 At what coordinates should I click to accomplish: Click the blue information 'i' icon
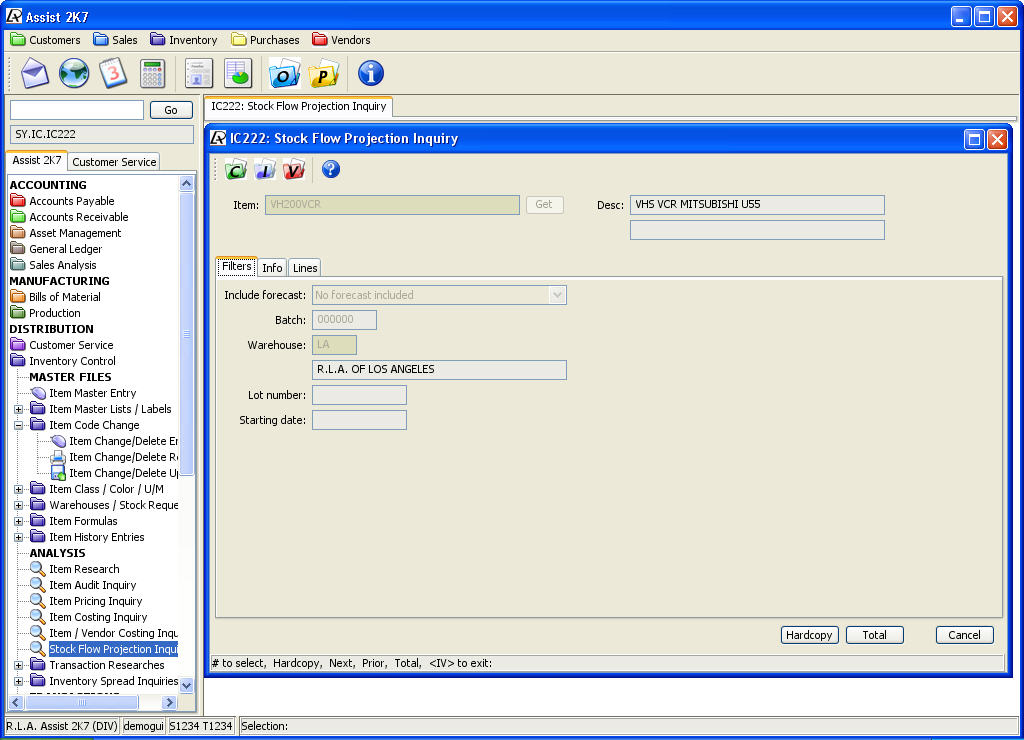pyautogui.click(x=370, y=73)
